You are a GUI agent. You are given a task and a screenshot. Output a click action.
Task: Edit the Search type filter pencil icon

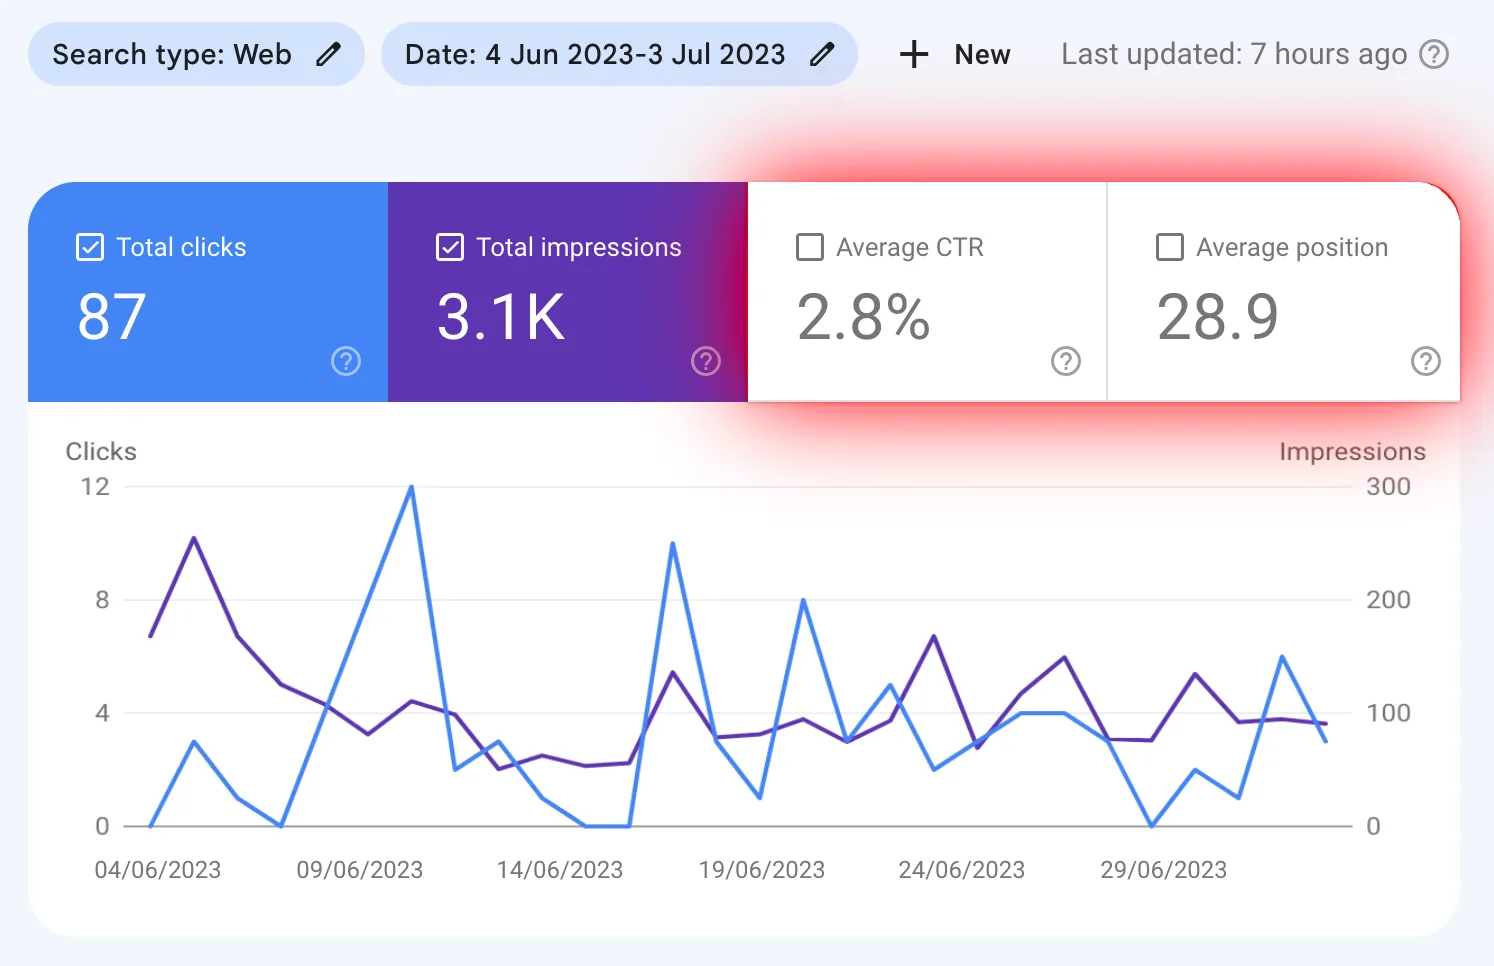[328, 54]
